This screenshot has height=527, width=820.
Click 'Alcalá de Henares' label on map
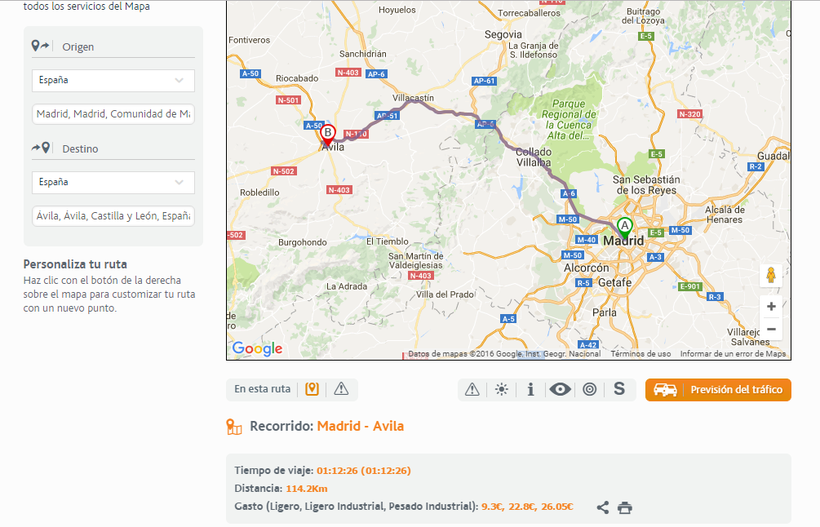724,214
